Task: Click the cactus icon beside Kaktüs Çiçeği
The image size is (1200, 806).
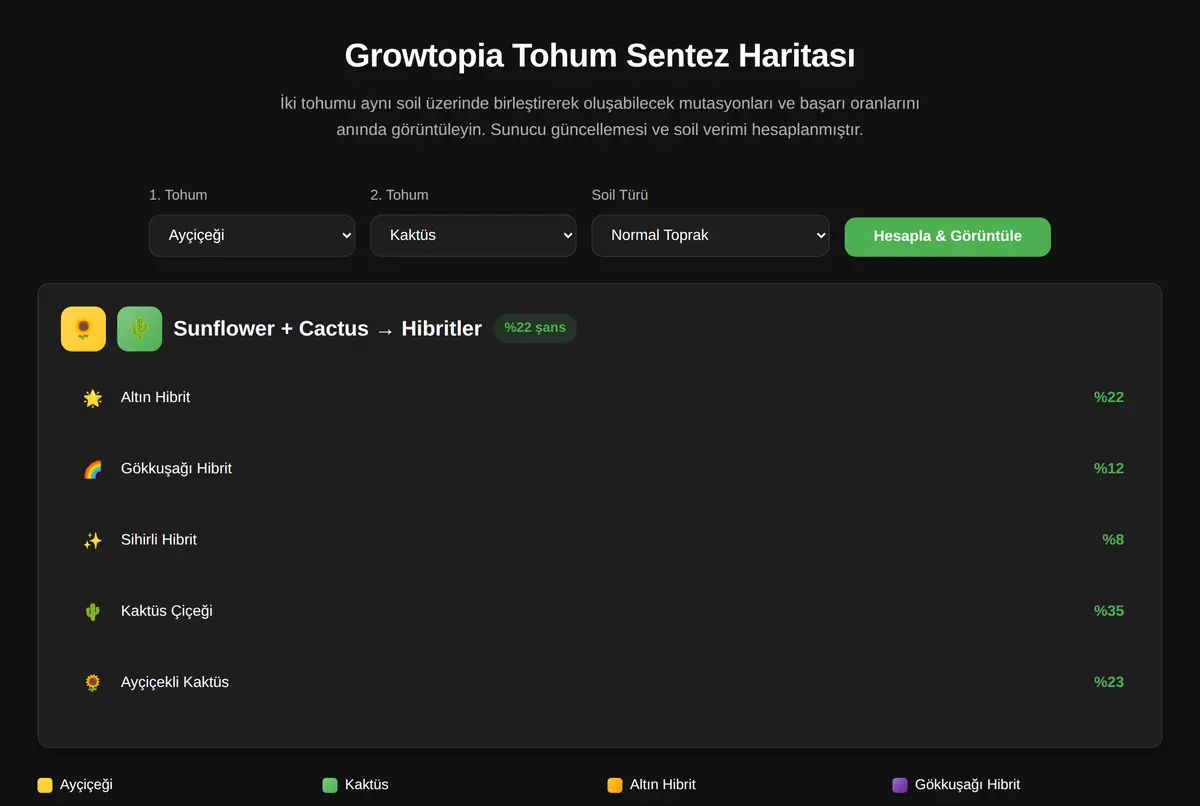Action: point(93,611)
